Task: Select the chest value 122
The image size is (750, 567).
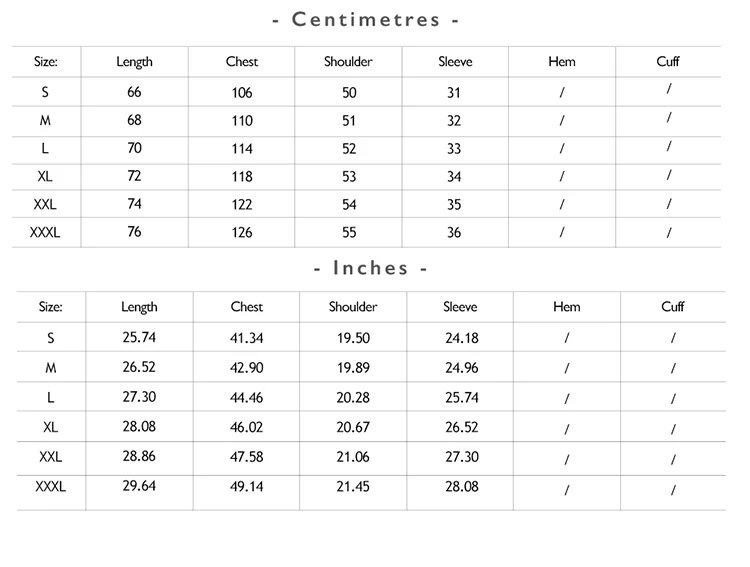Action: point(242,205)
